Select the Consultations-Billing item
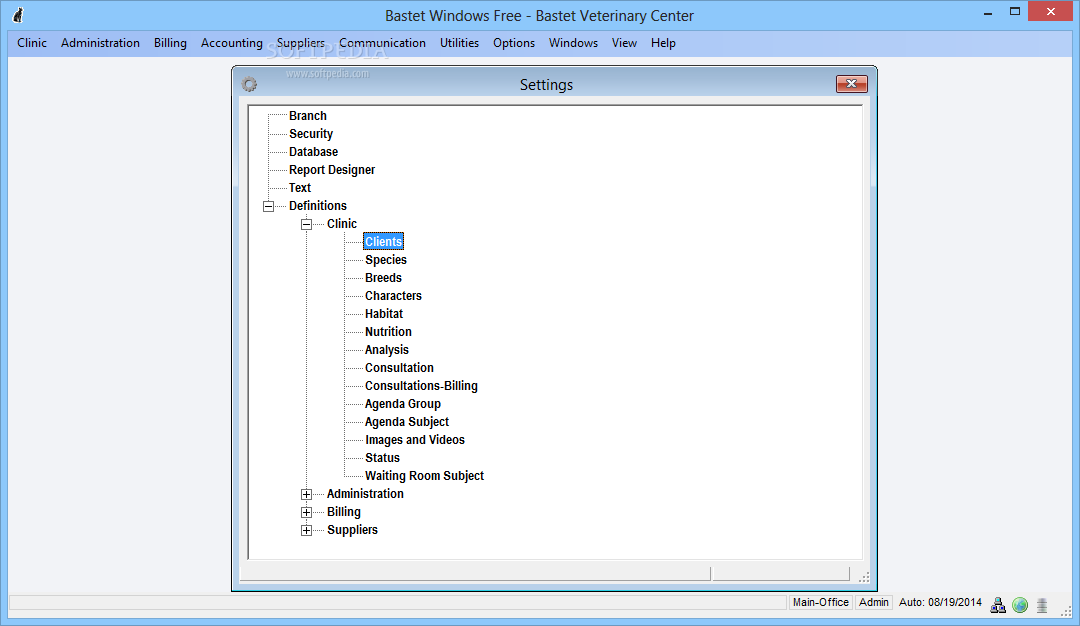The height and width of the screenshot is (626, 1080). [x=422, y=386]
